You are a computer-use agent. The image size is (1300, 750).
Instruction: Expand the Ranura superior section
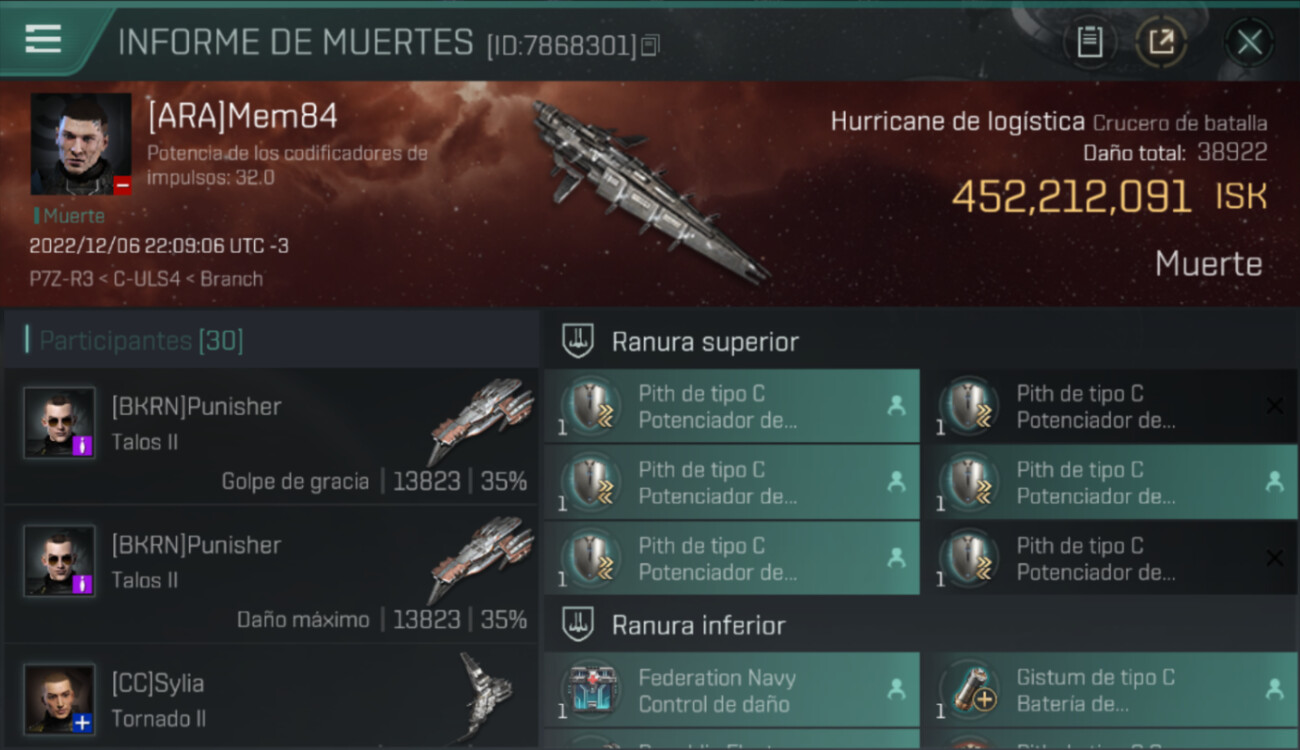click(705, 342)
